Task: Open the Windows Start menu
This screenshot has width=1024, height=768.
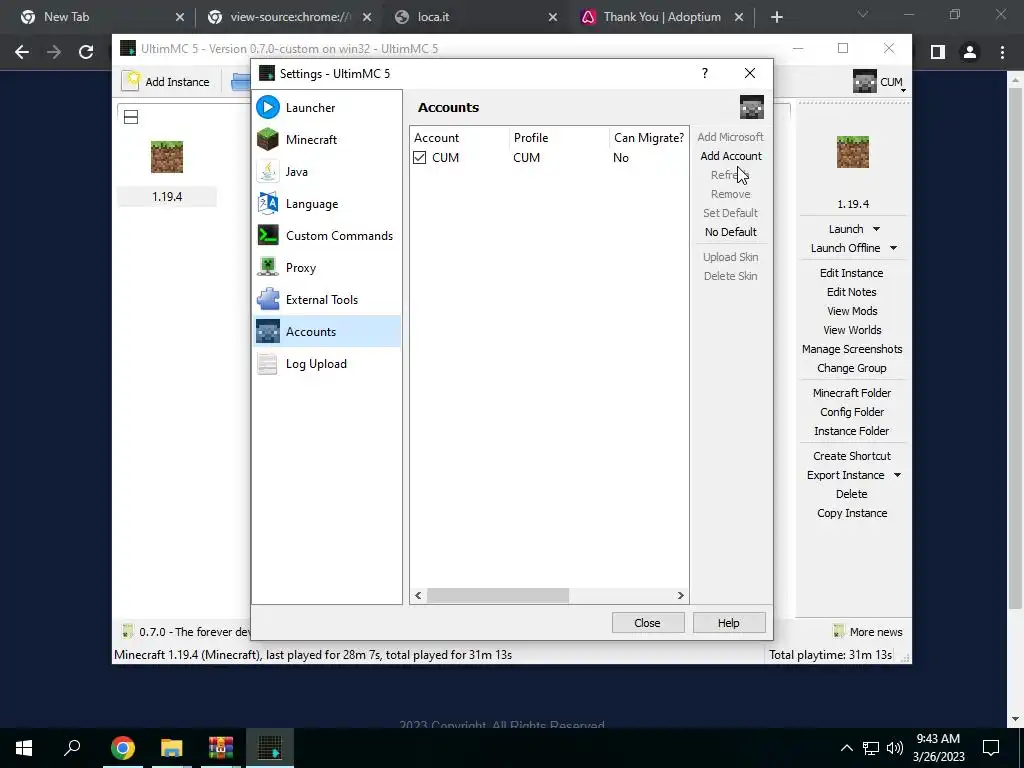Action: pos(24,748)
